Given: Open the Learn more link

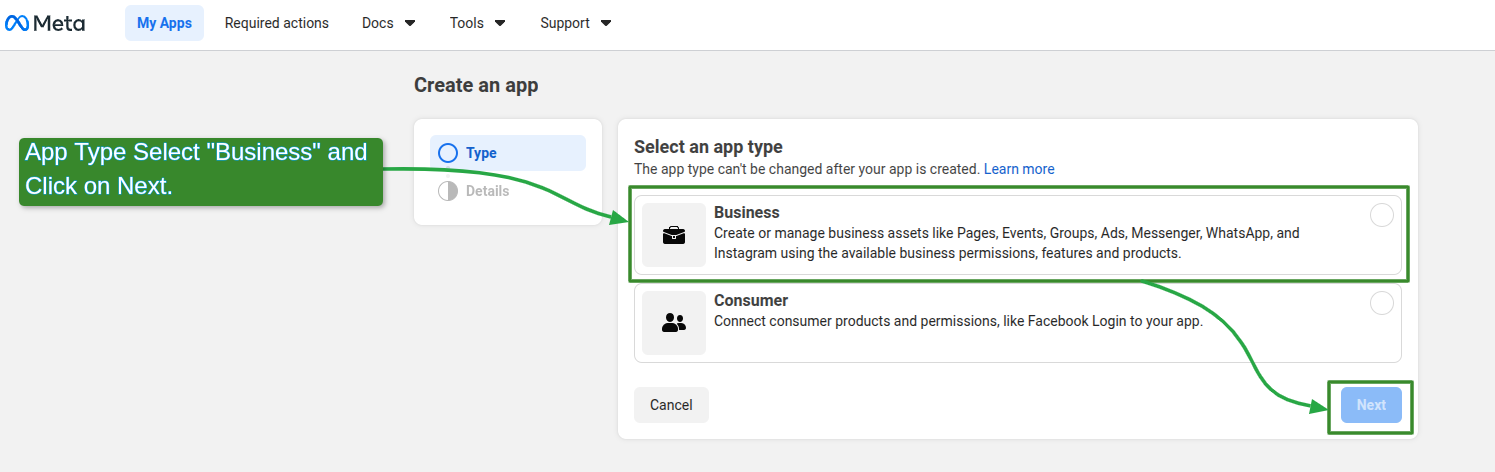Looking at the screenshot, I should [1019, 169].
